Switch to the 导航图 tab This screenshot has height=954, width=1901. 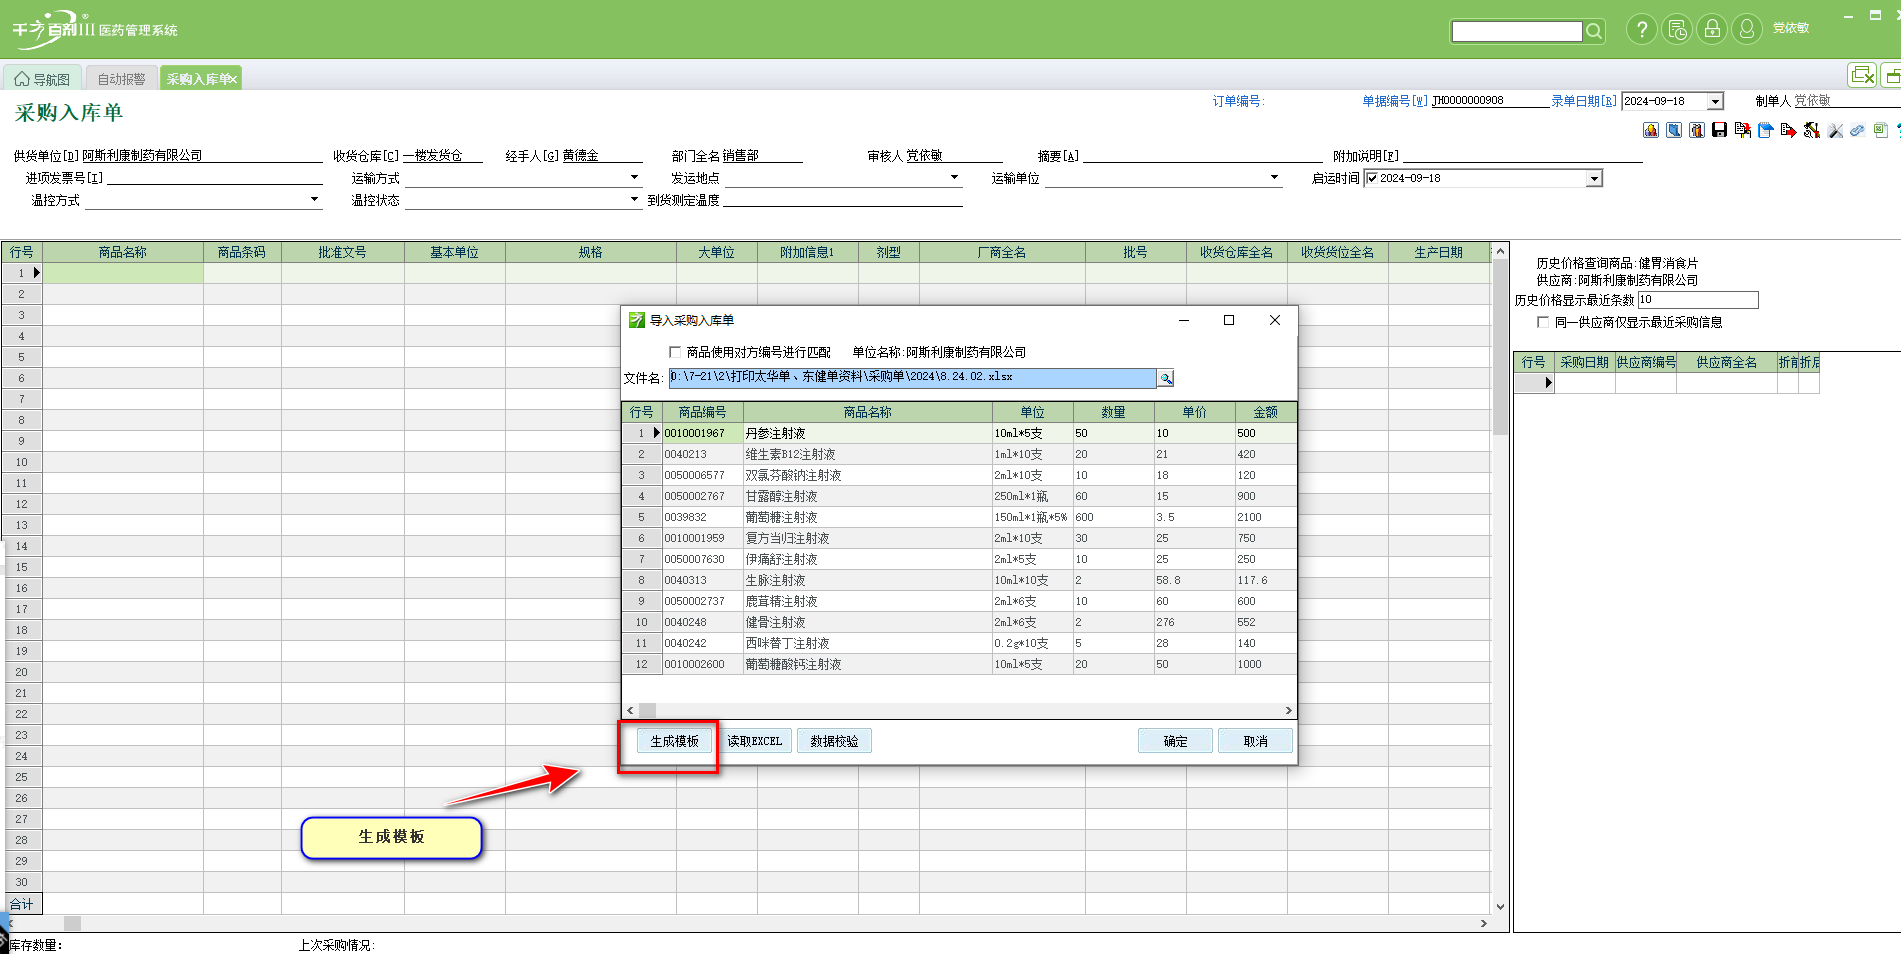coord(43,79)
